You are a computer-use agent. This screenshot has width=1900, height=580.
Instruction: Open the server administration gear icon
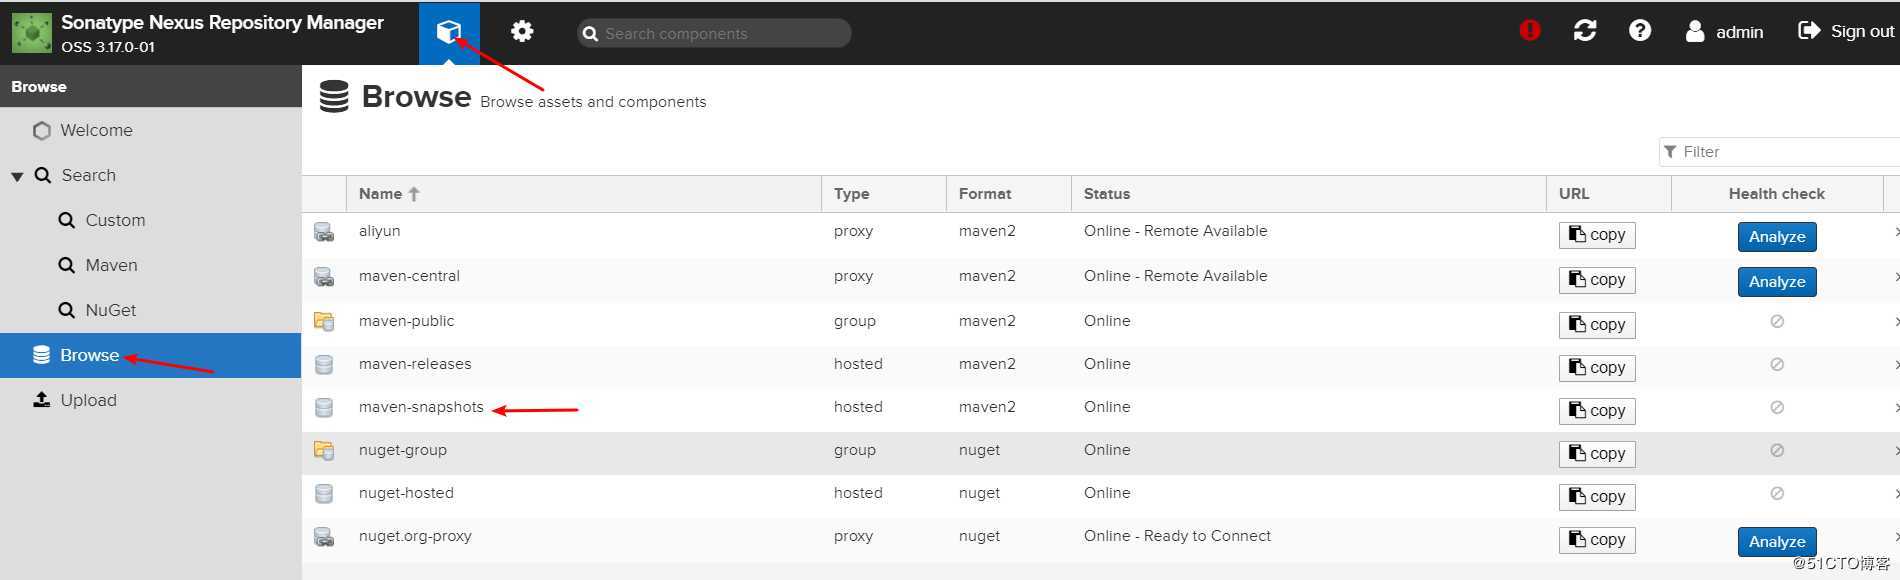coord(522,32)
